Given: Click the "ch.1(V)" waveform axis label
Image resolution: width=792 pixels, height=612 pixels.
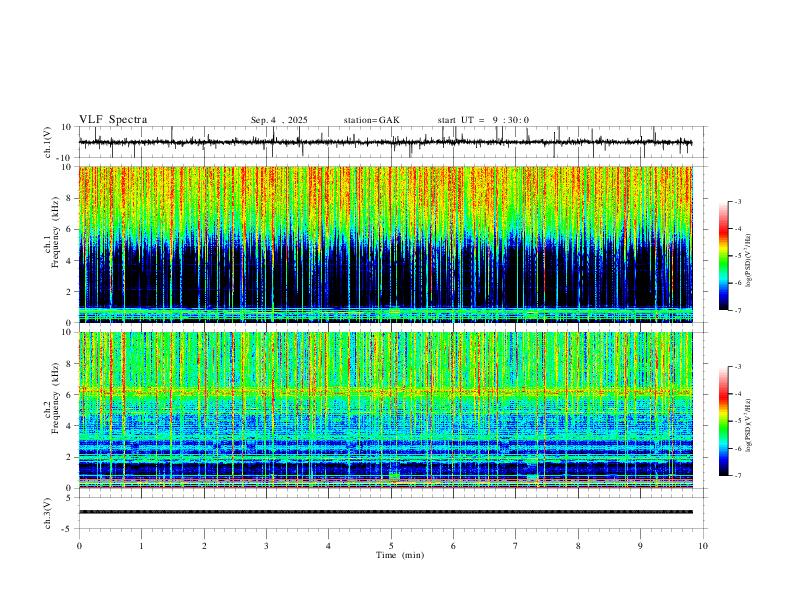Looking at the screenshot, I should [x=48, y=142].
